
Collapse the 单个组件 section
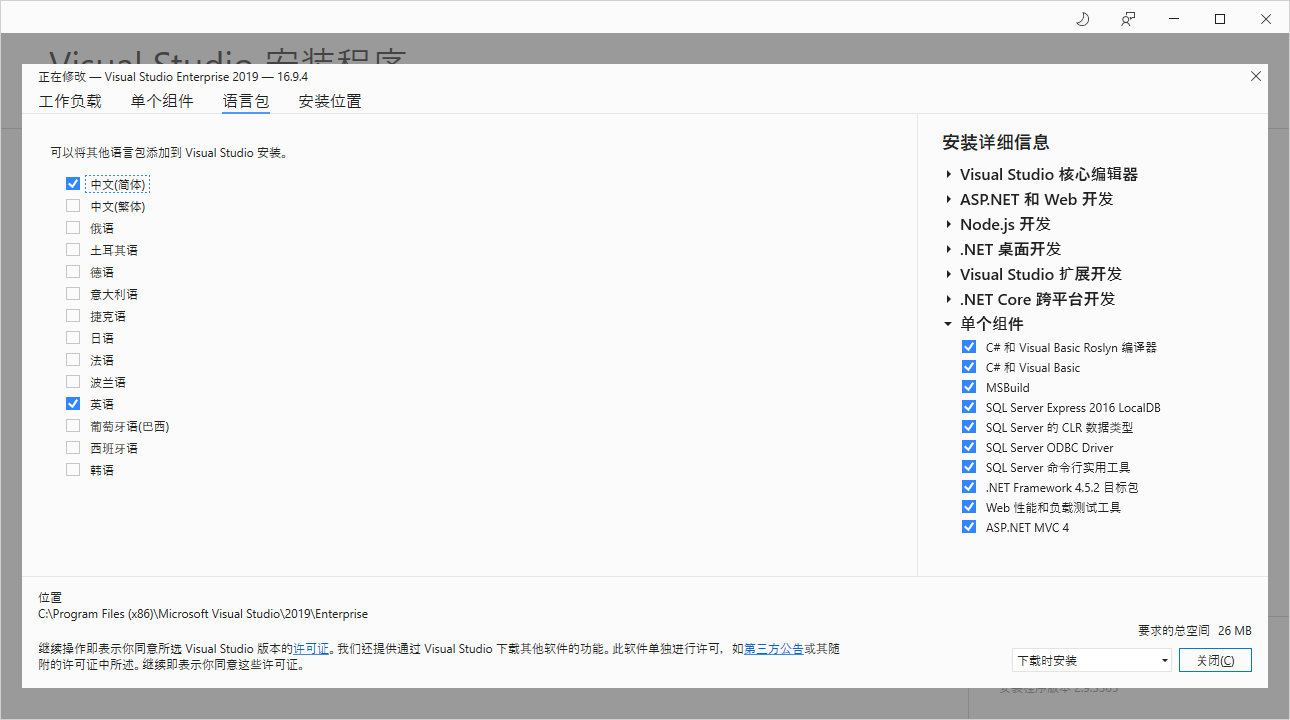(x=948, y=324)
